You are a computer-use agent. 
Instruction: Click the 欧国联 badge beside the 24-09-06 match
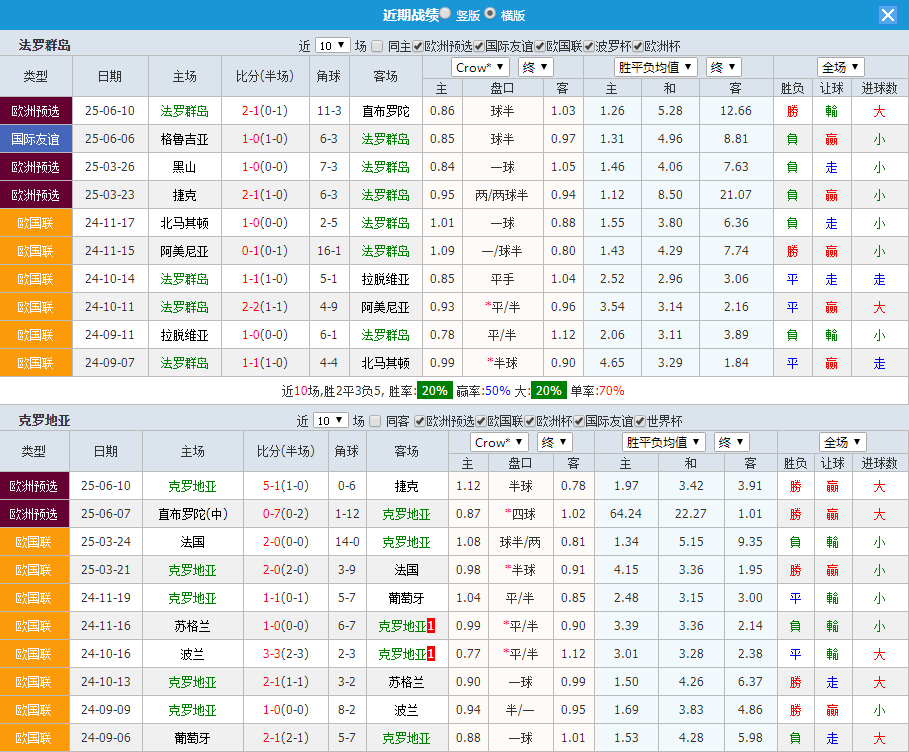(x=36, y=738)
